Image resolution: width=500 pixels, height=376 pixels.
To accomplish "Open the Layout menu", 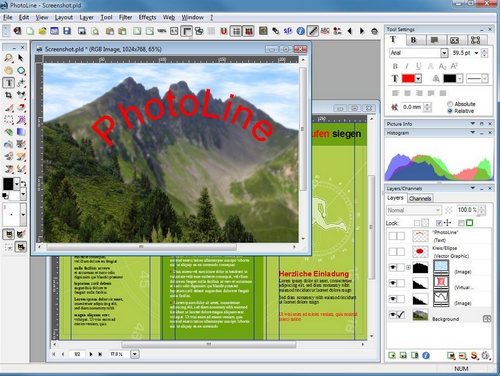I will pyautogui.click(x=64, y=17).
